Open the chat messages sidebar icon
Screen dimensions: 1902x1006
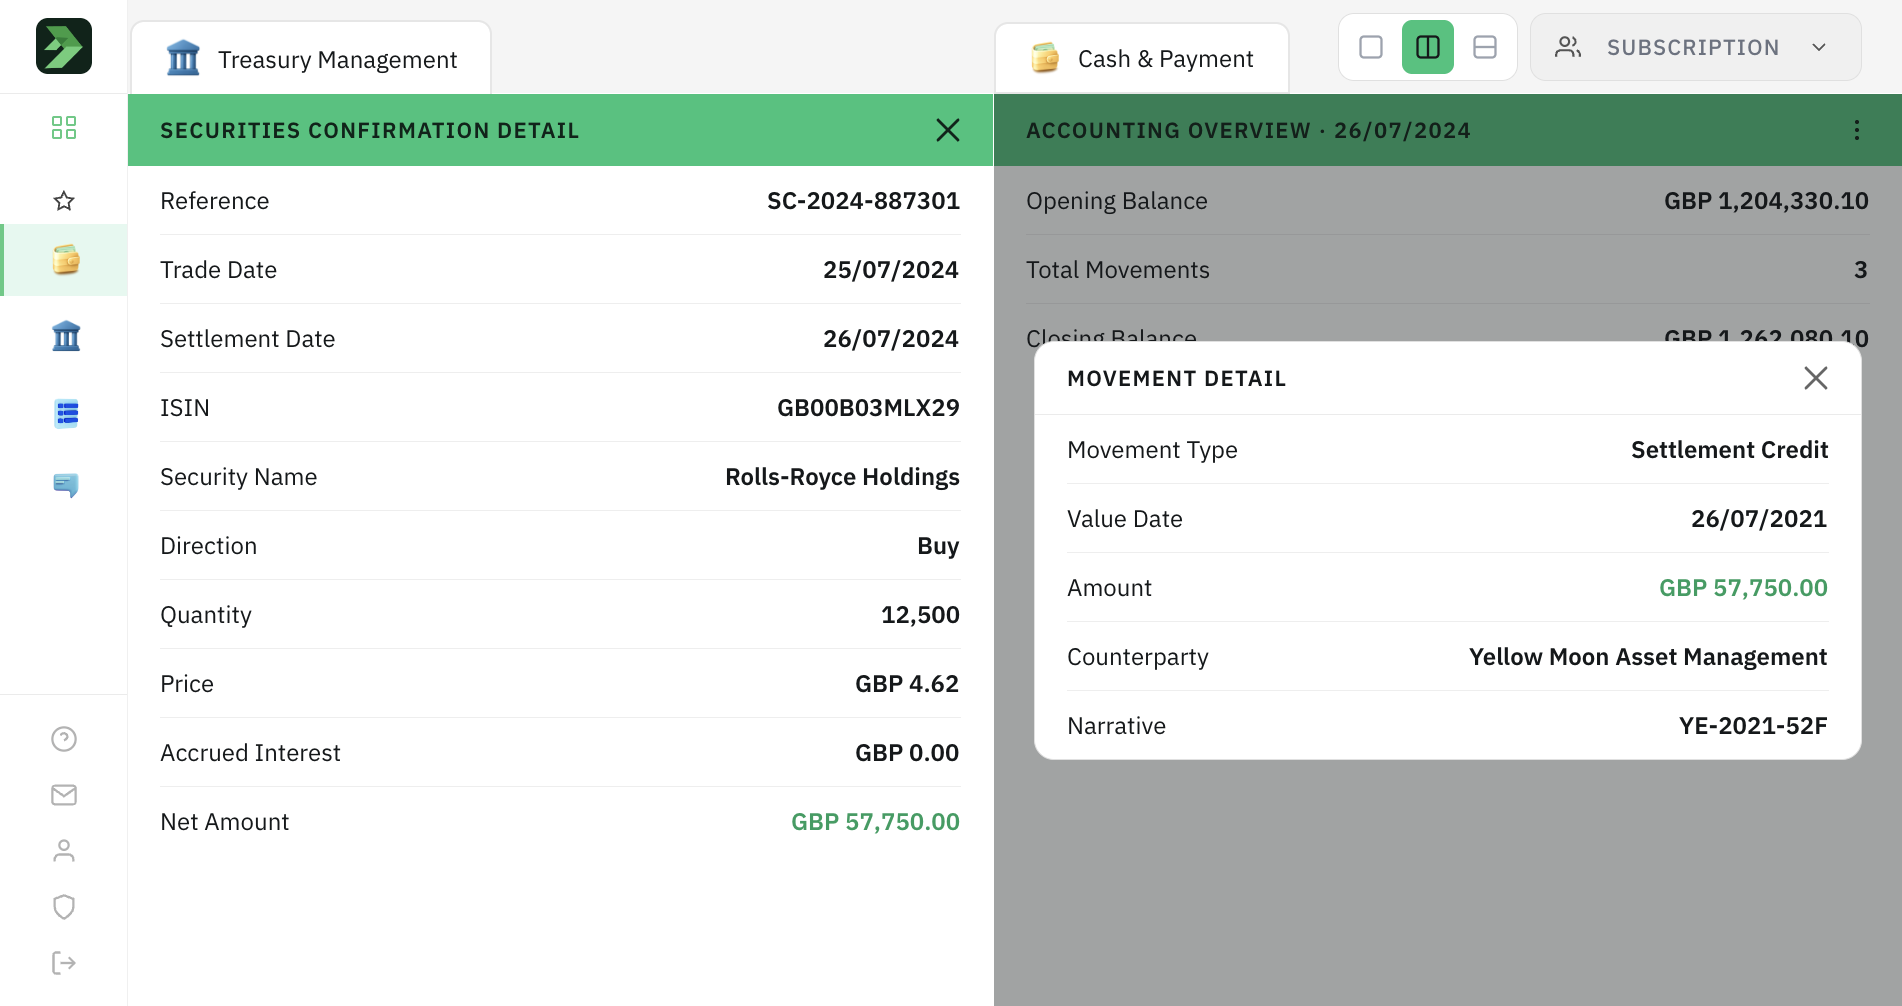pyautogui.click(x=66, y=485)
